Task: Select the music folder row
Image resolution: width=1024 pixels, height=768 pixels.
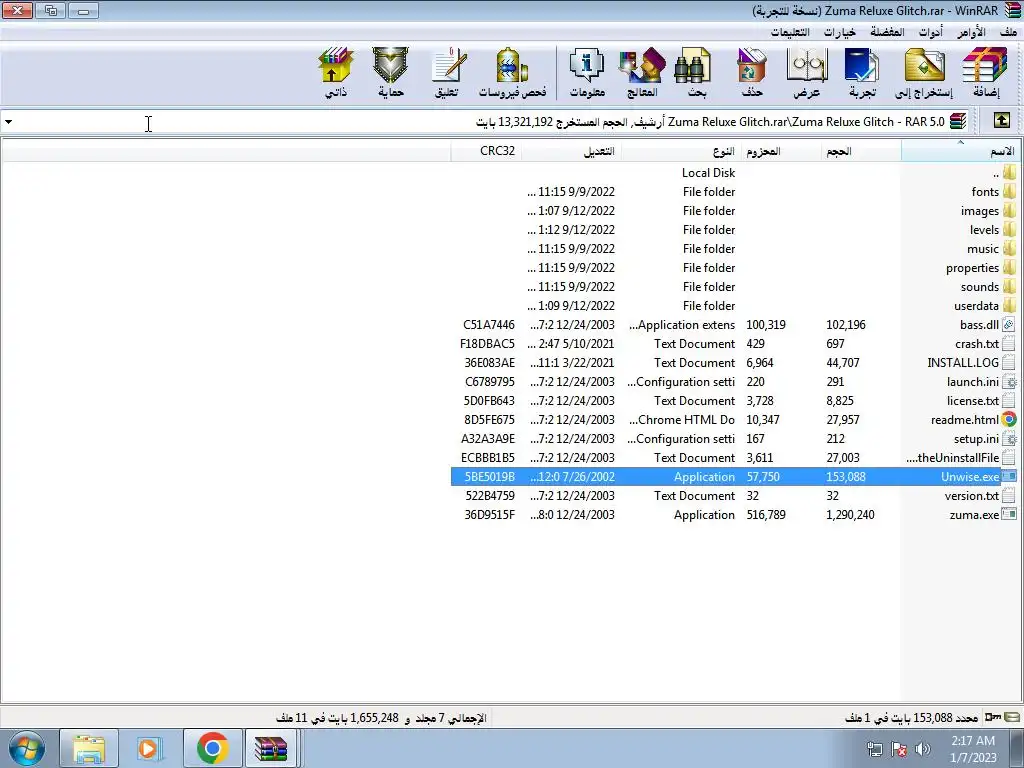Action: point(734,248)
